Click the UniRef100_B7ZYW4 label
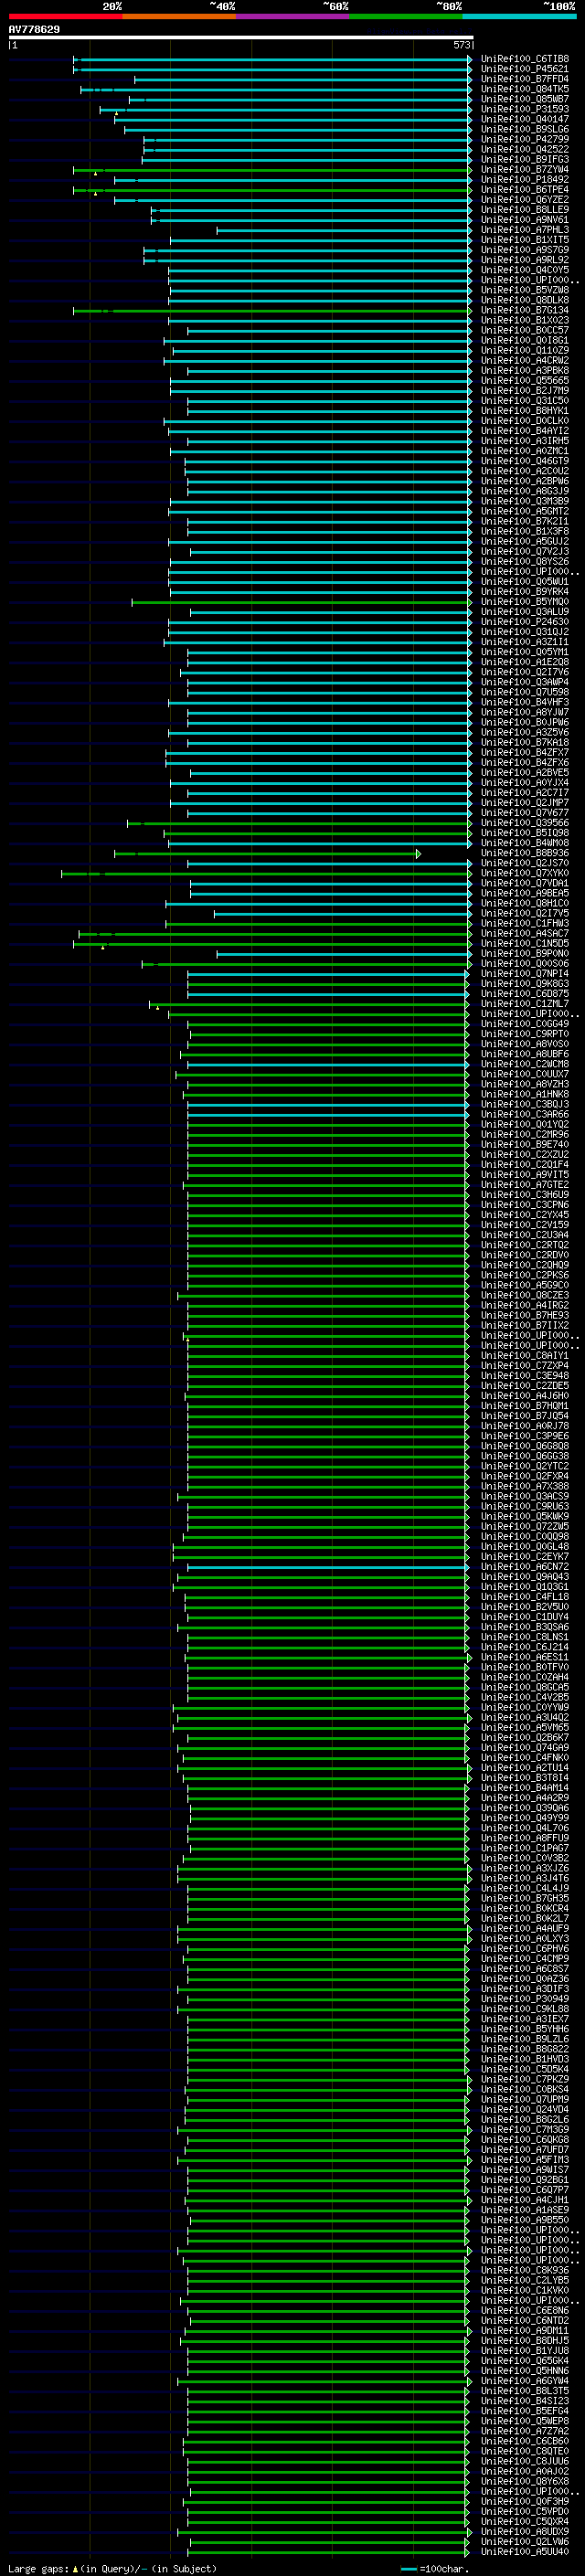The image size is (585, 2576). click(x=524, y=170)
